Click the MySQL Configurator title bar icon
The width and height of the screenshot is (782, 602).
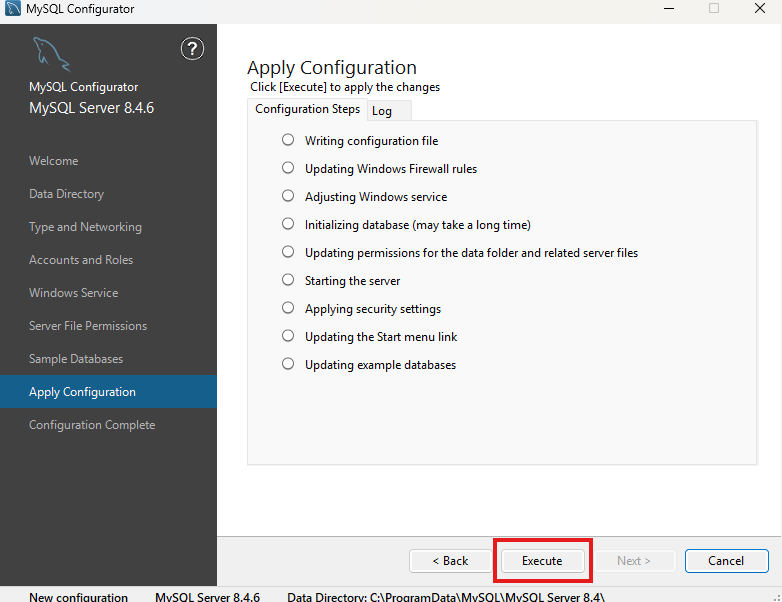coord(12,8)
